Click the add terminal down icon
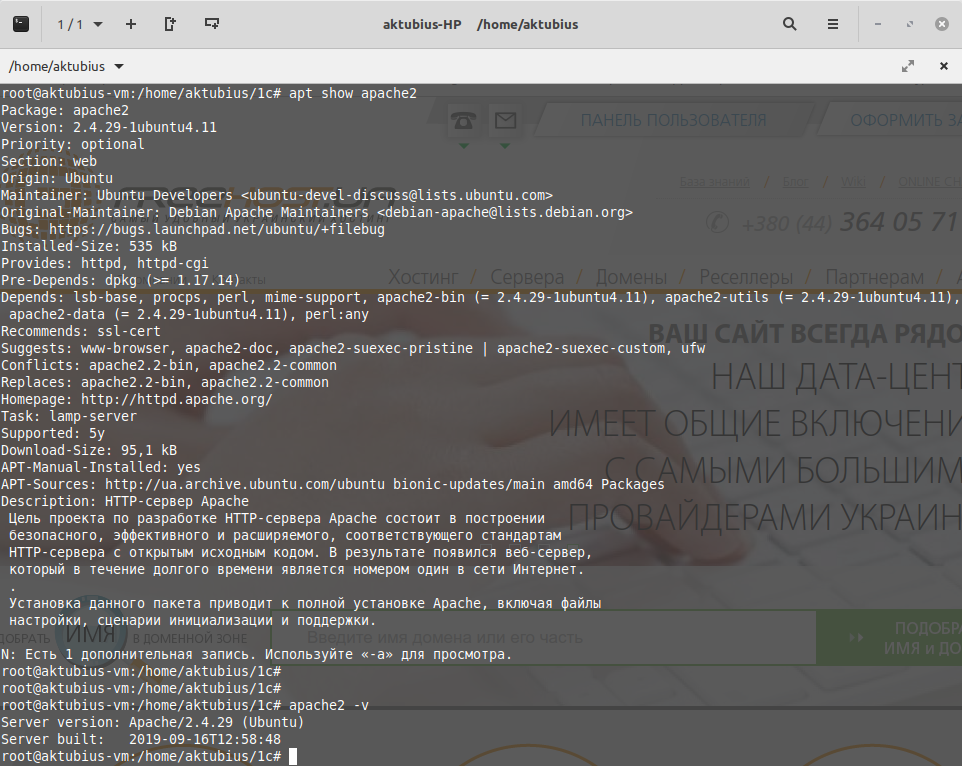Image resolution: width=962 pixels, height=766 pixels. (211, 23)
